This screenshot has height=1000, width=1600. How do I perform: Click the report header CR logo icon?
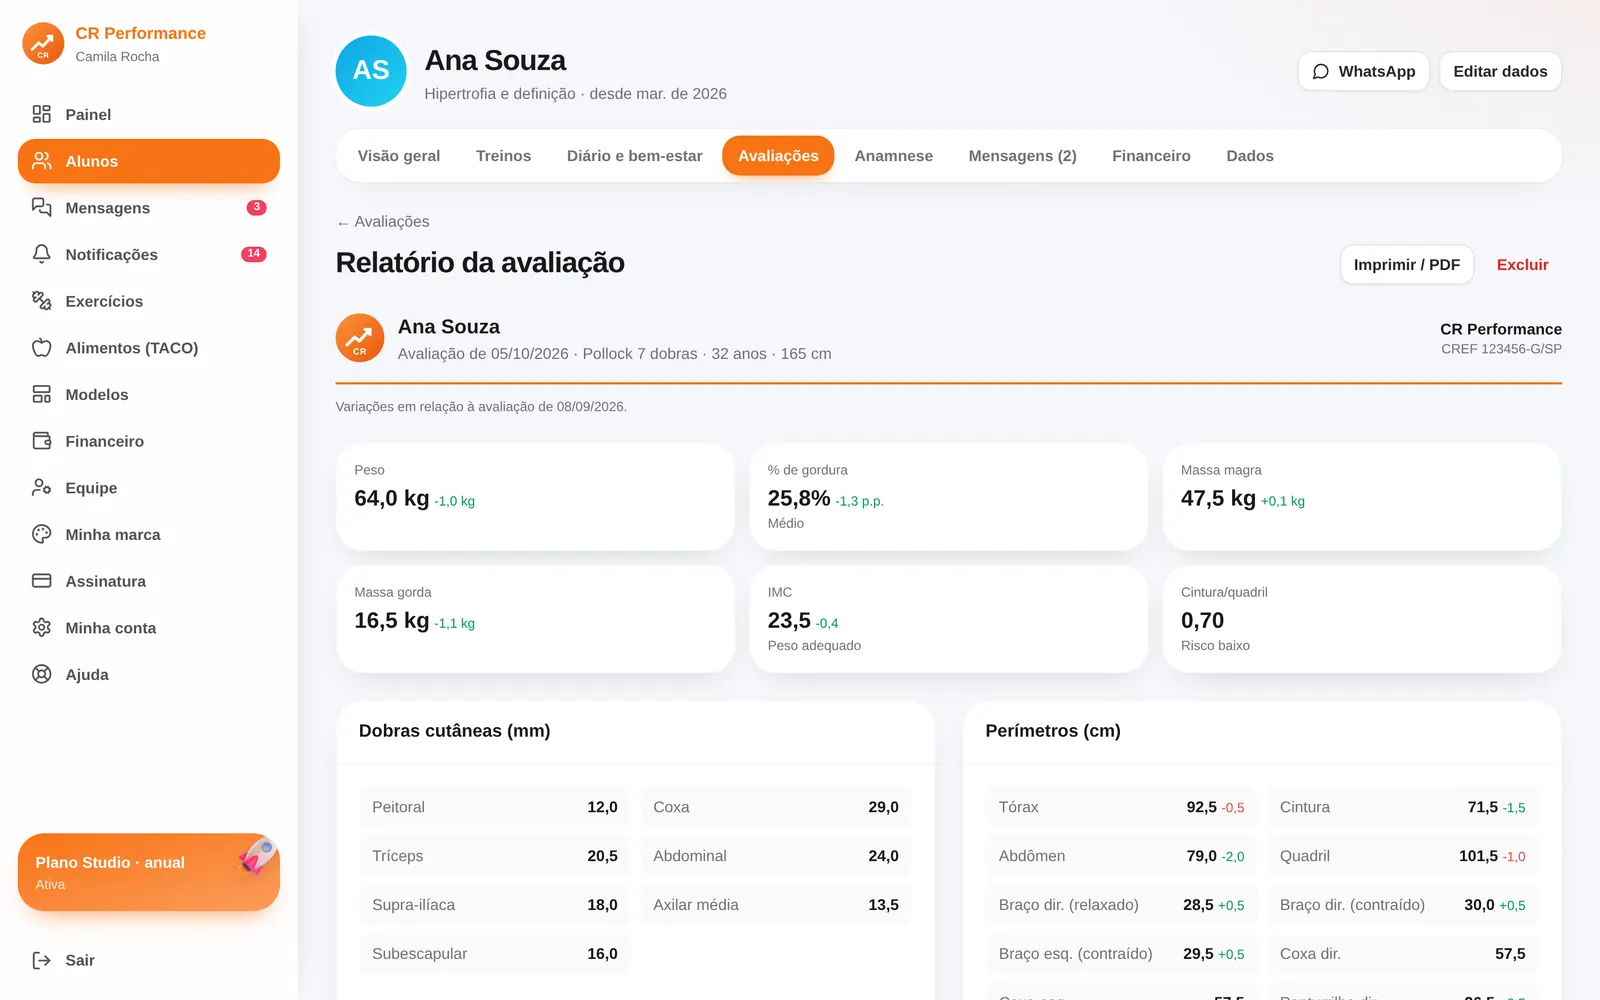(x=360, y=338)
